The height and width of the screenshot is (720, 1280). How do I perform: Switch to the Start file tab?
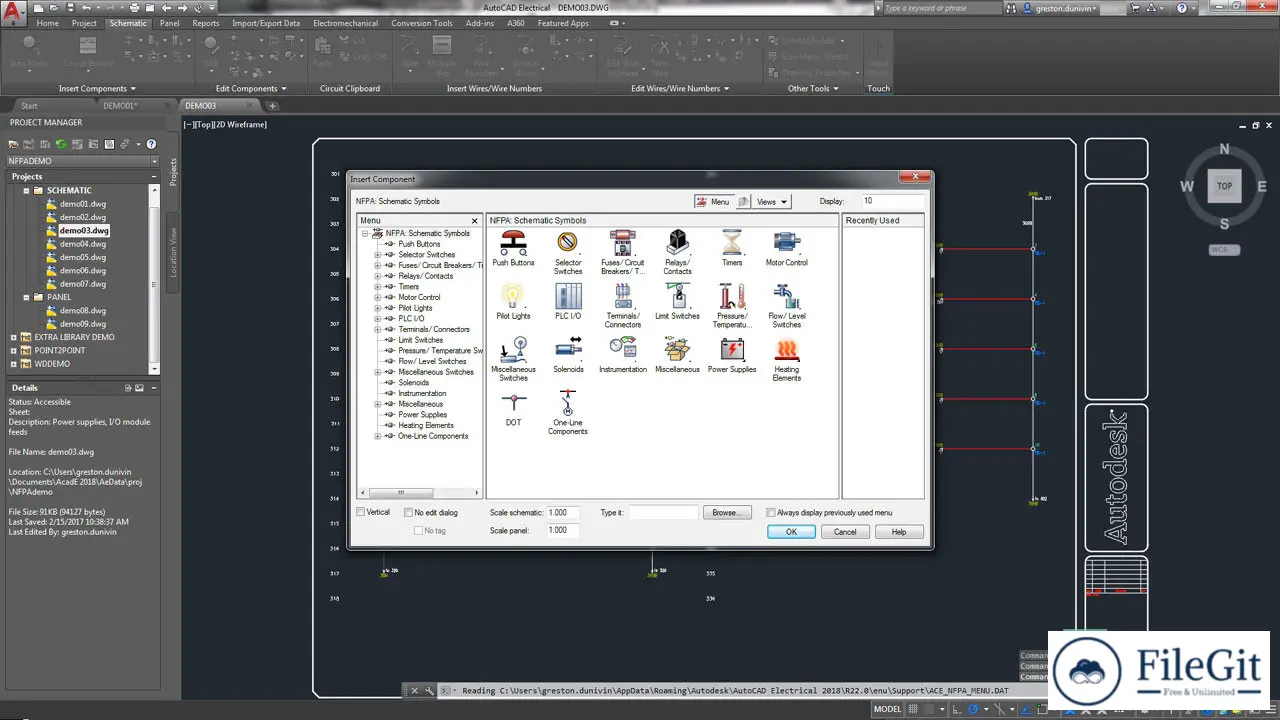point(29,105)
